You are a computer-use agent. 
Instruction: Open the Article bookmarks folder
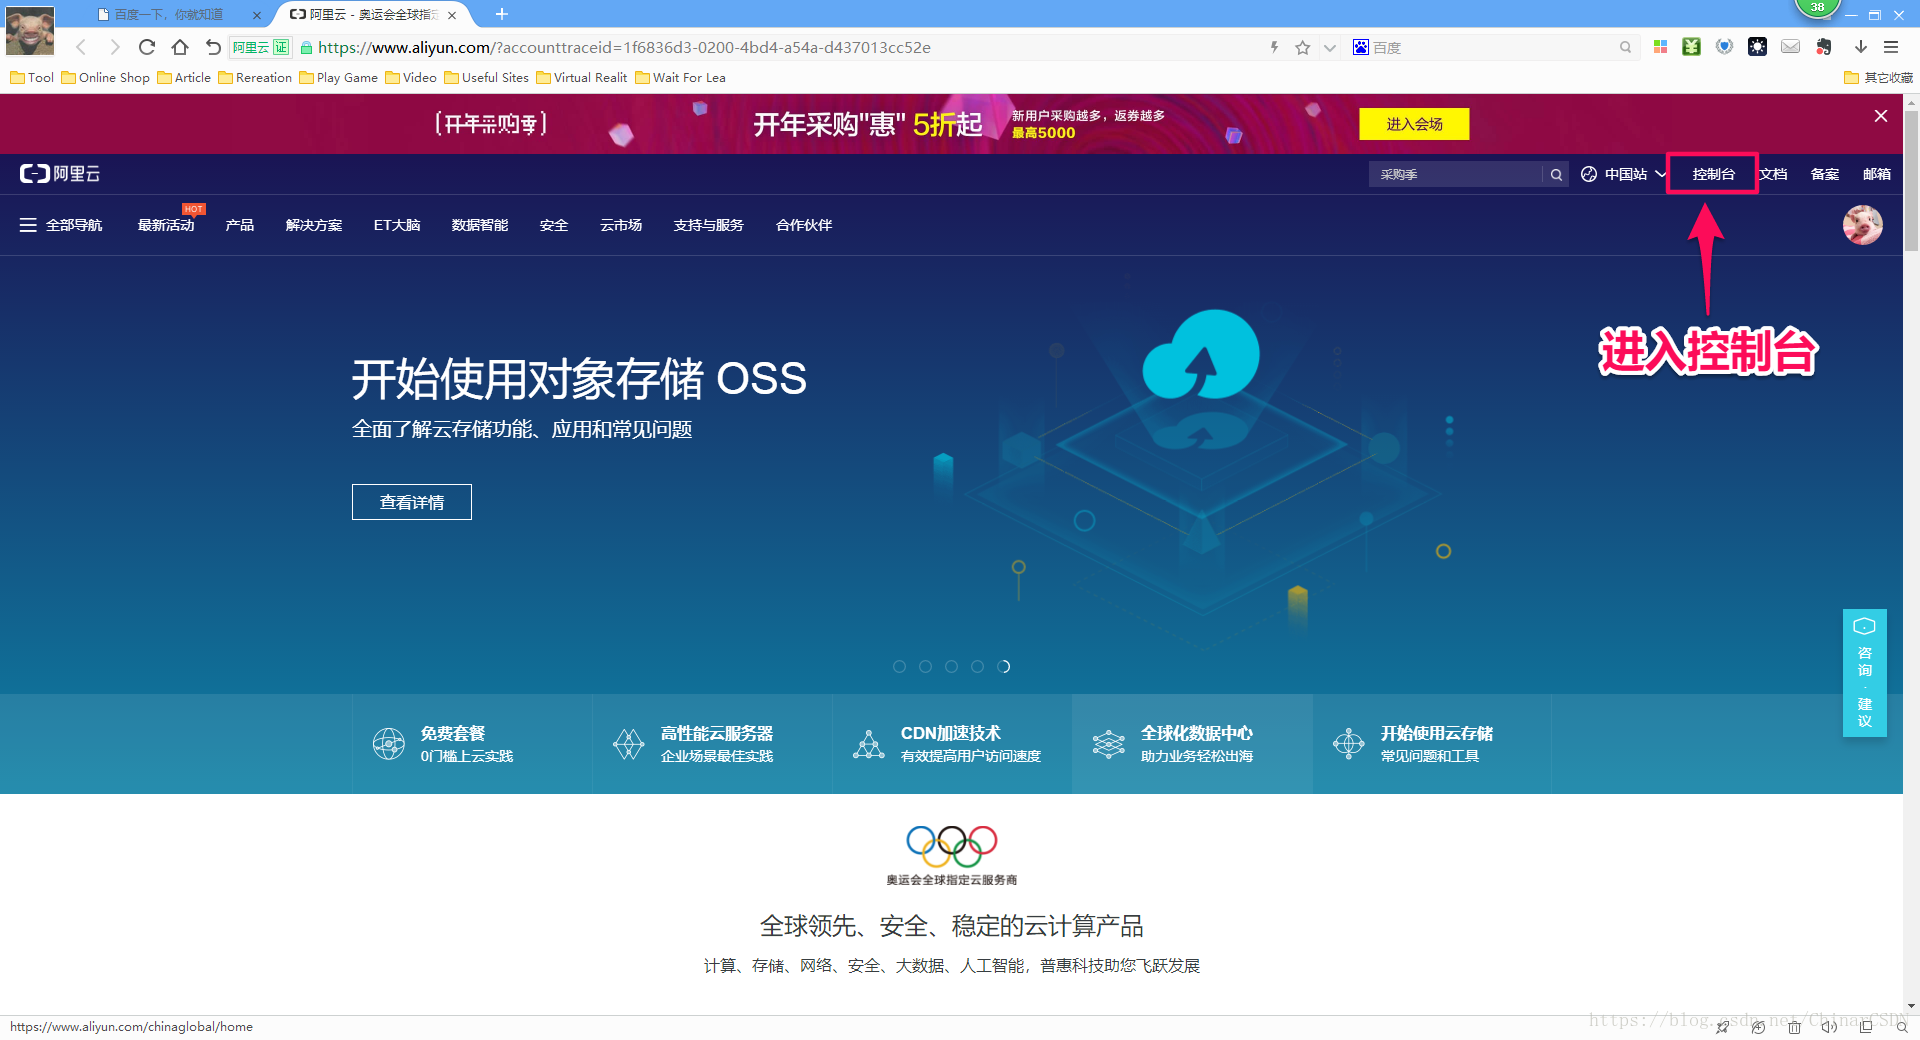pos(184,78)
